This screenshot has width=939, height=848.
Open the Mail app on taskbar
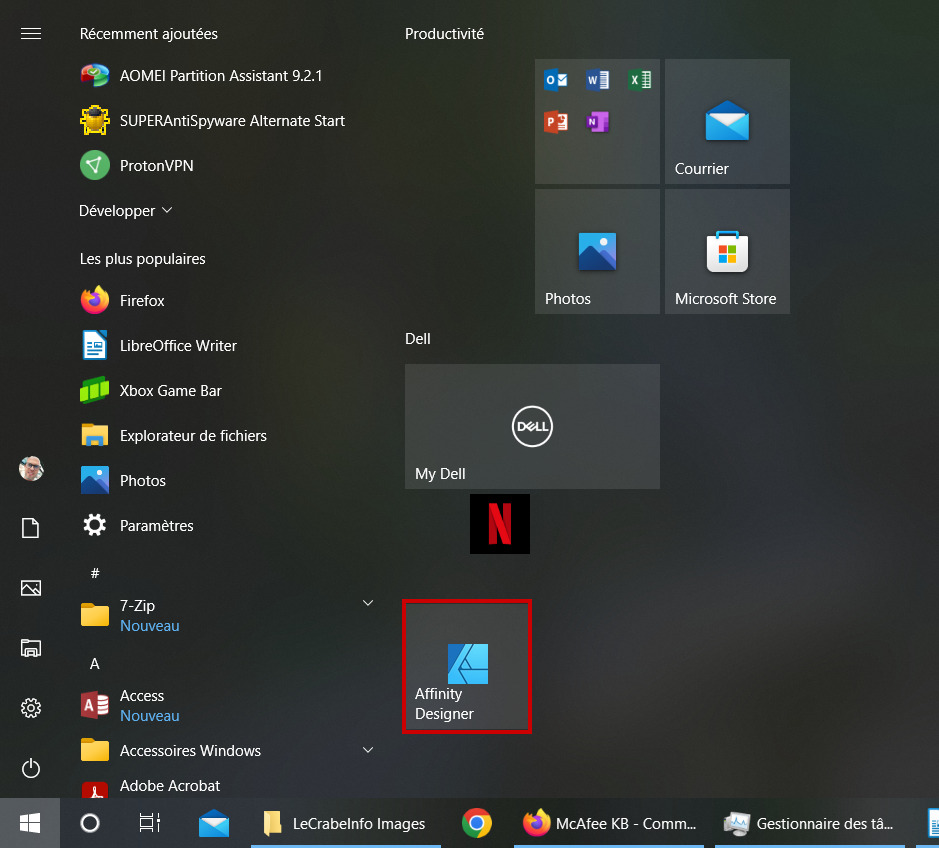(214, 823)
